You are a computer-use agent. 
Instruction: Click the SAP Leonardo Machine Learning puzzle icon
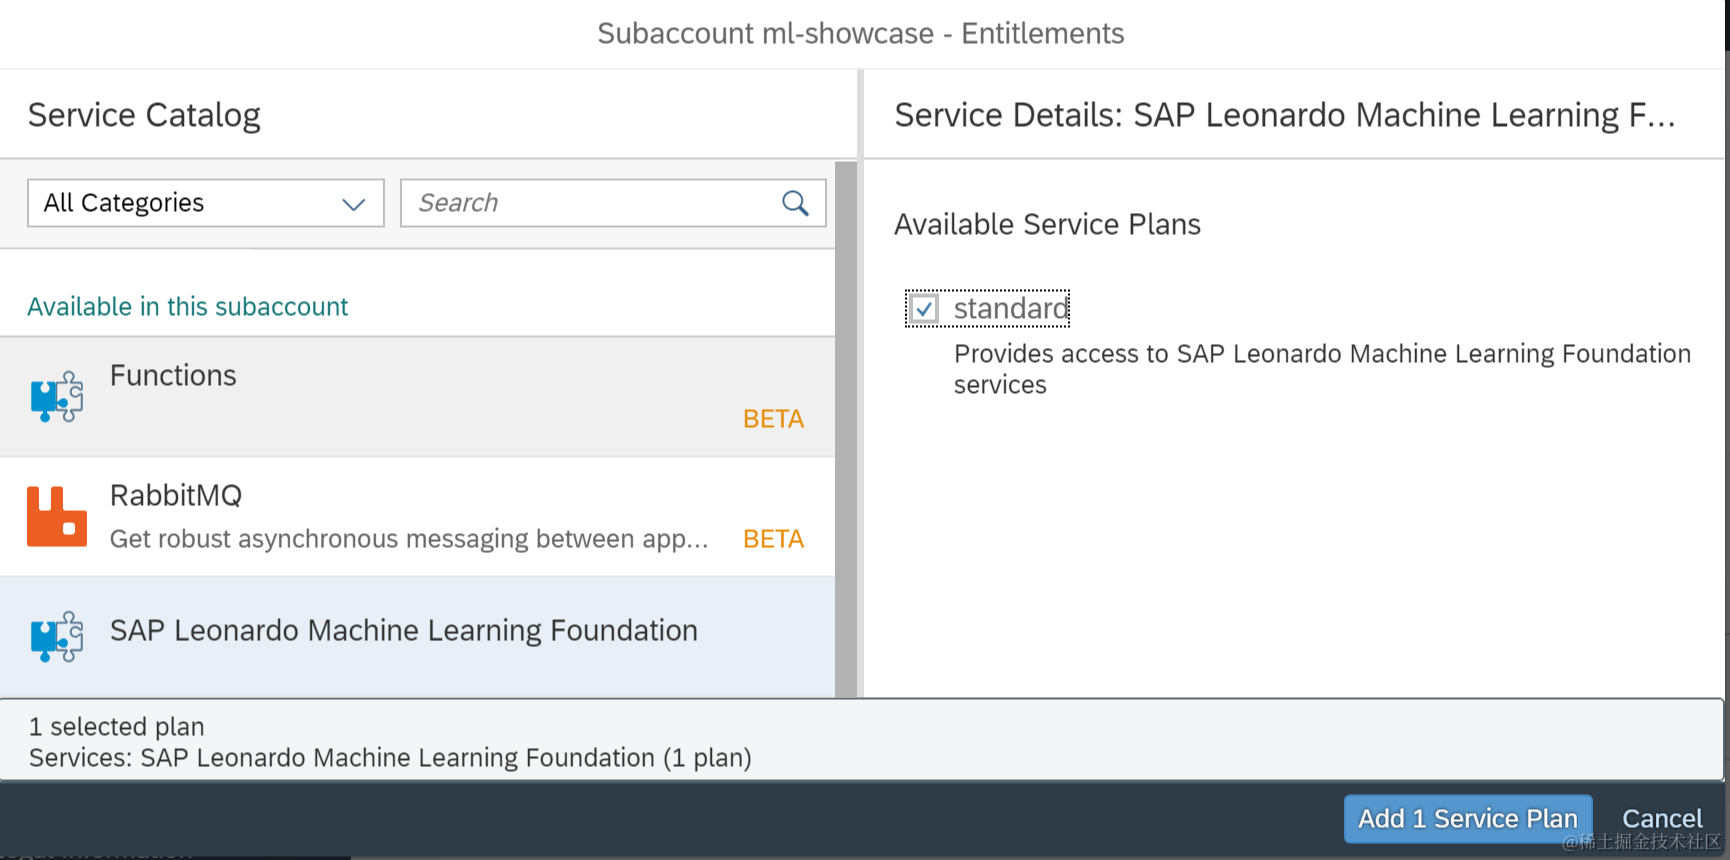click(56, 637)
